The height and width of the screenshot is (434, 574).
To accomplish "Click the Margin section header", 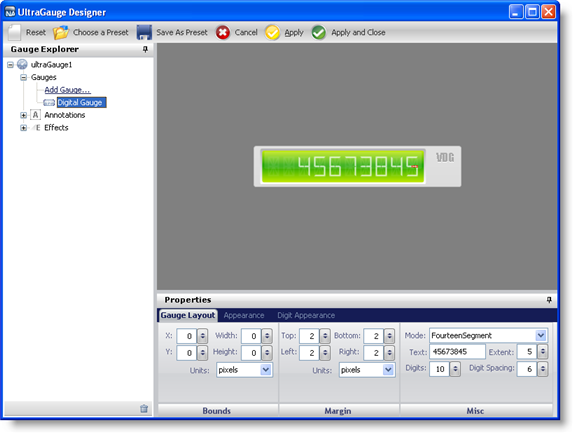I will (338, 411).
